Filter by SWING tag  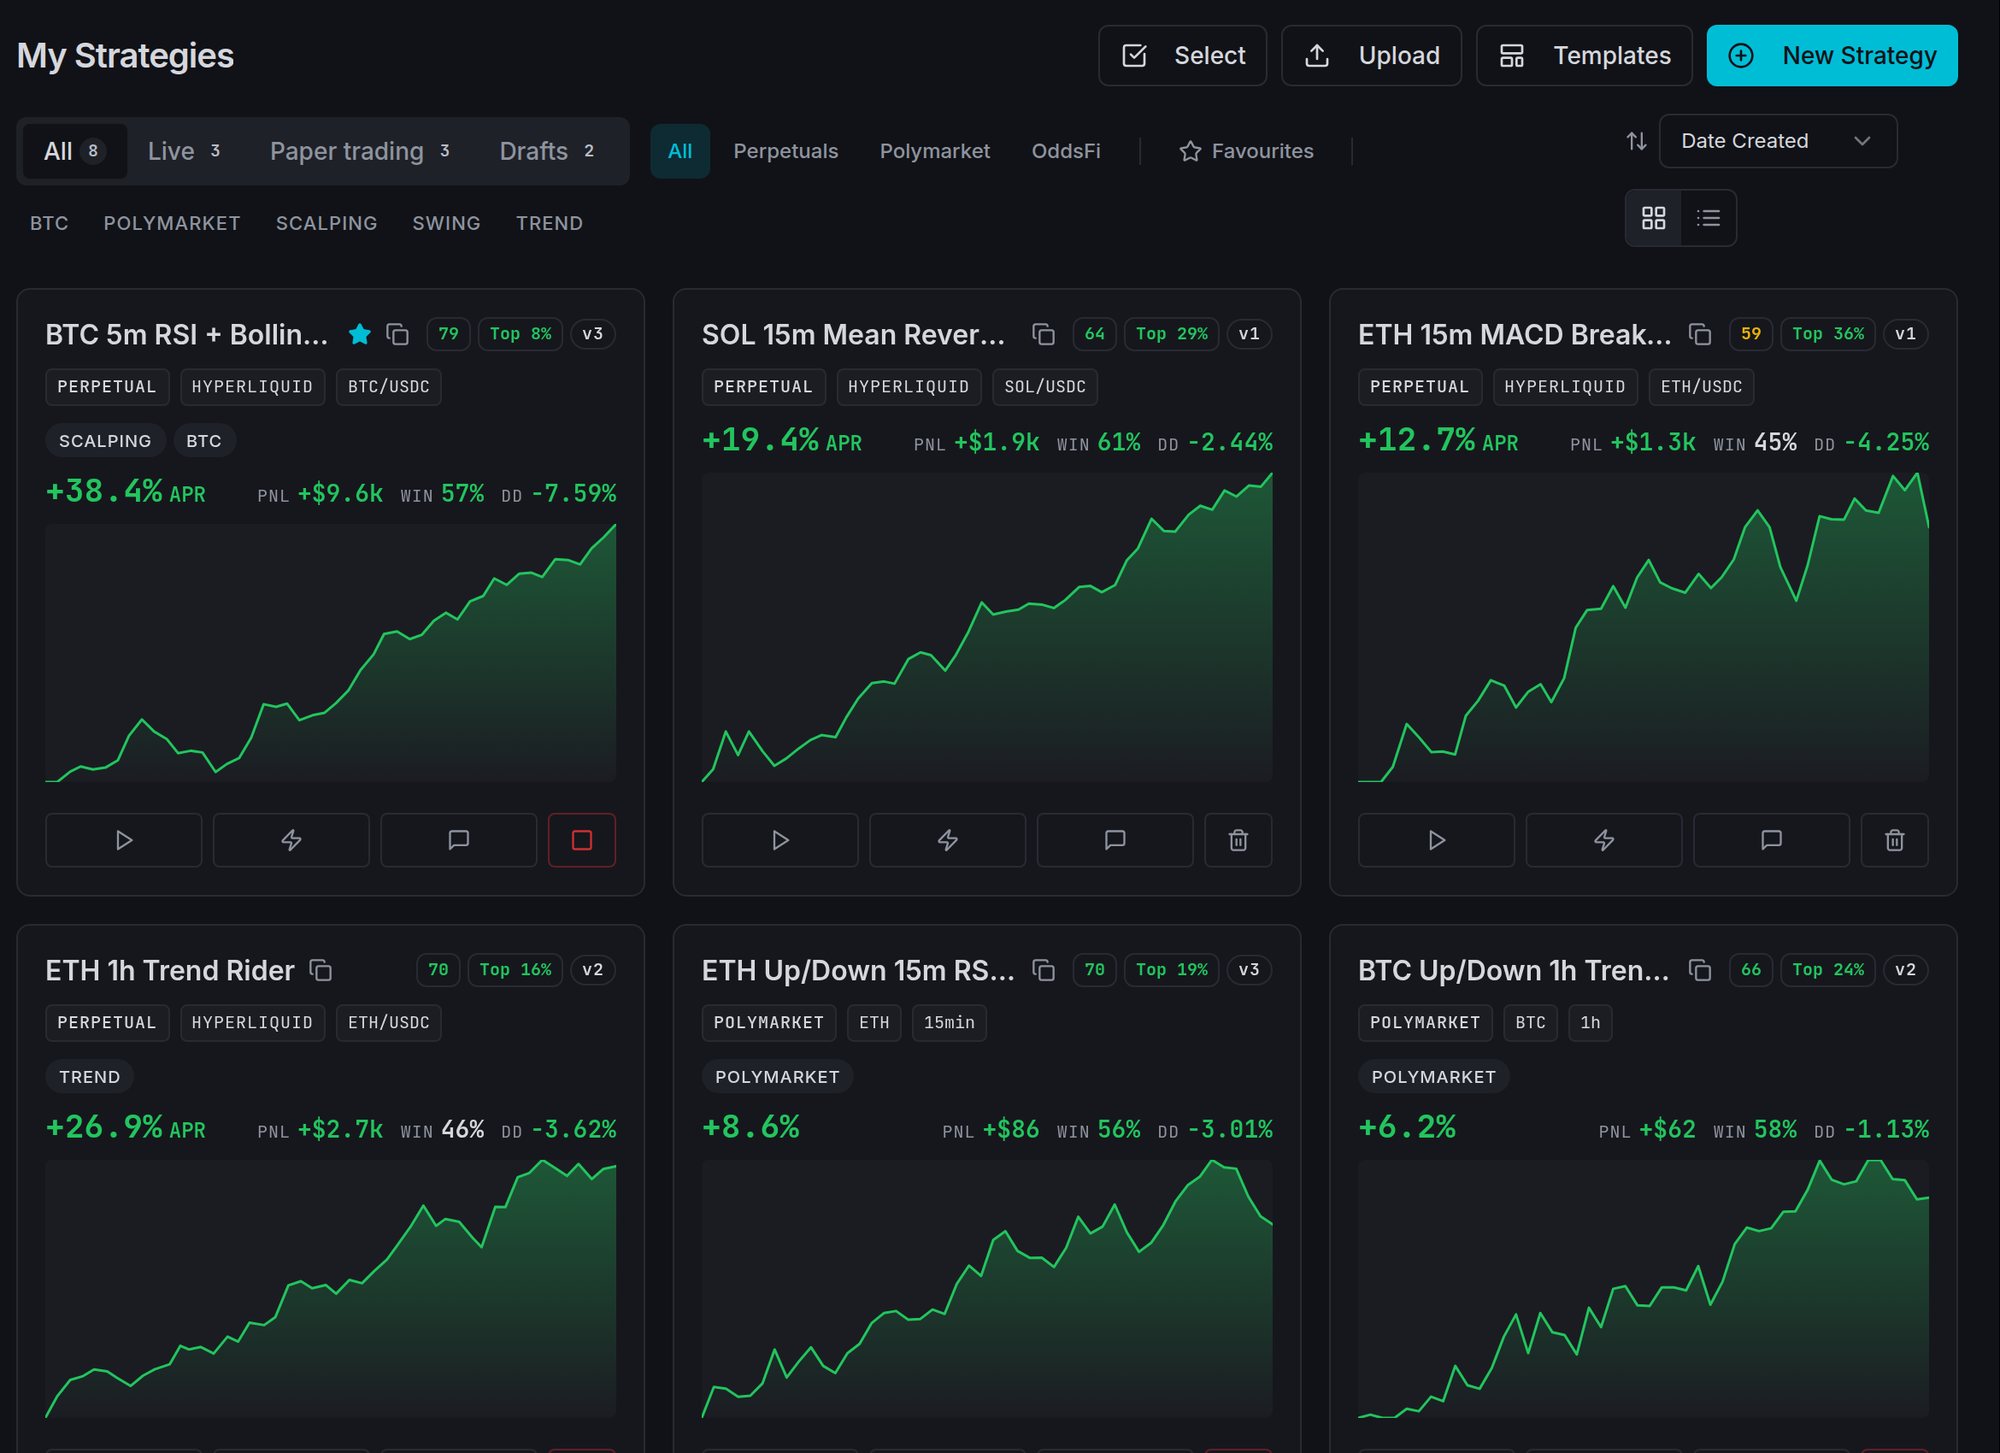pyautogui.click(x=447, y=223)
